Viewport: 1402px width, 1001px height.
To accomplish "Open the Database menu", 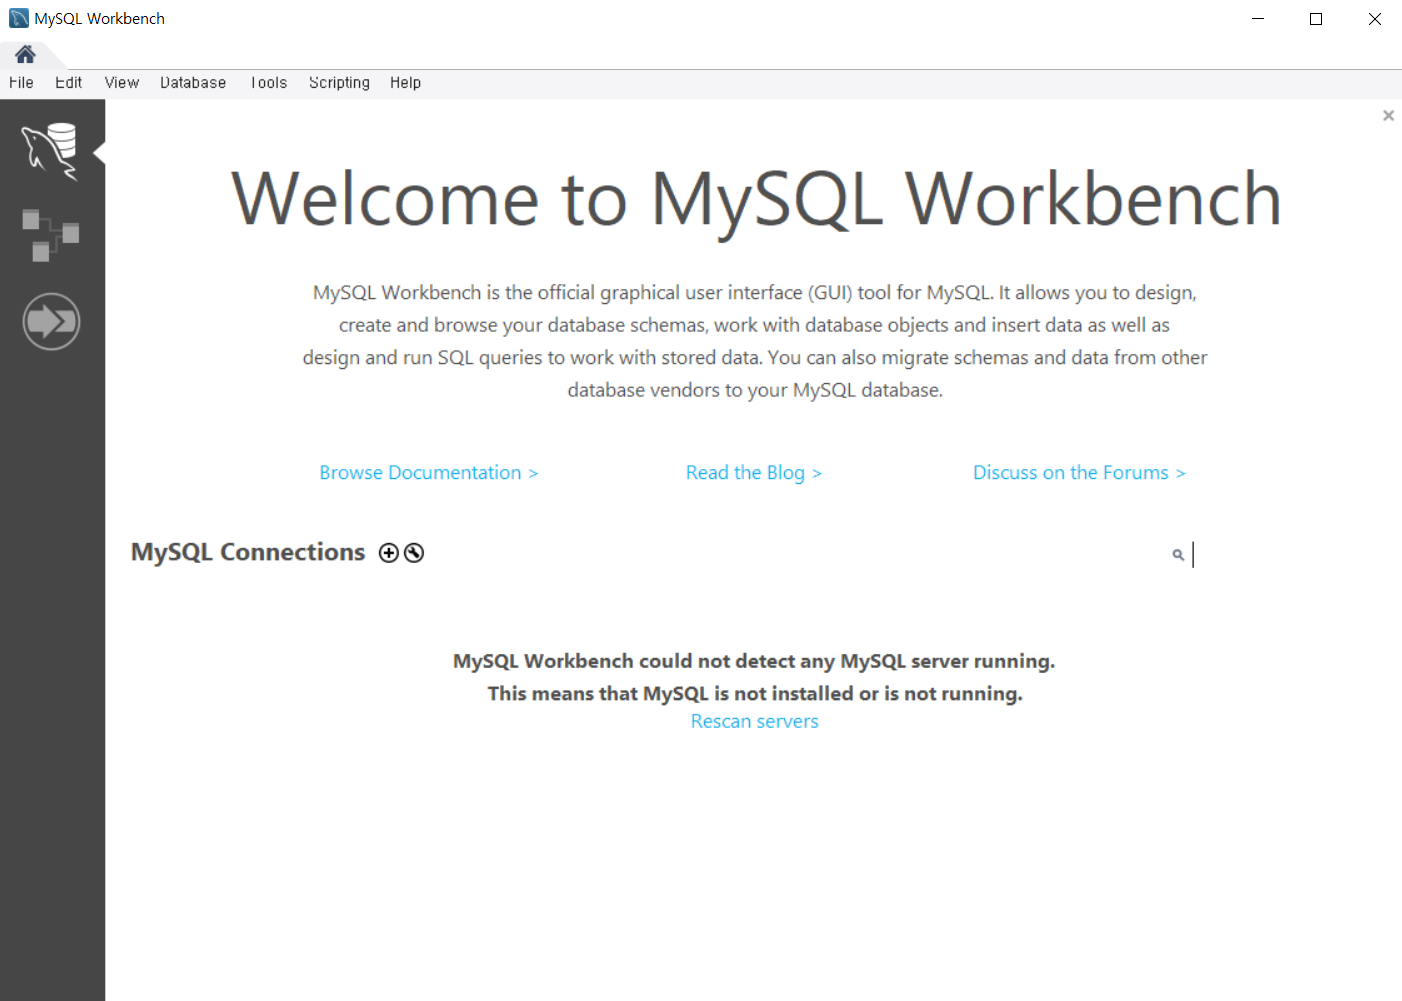I will coord(193,83).
